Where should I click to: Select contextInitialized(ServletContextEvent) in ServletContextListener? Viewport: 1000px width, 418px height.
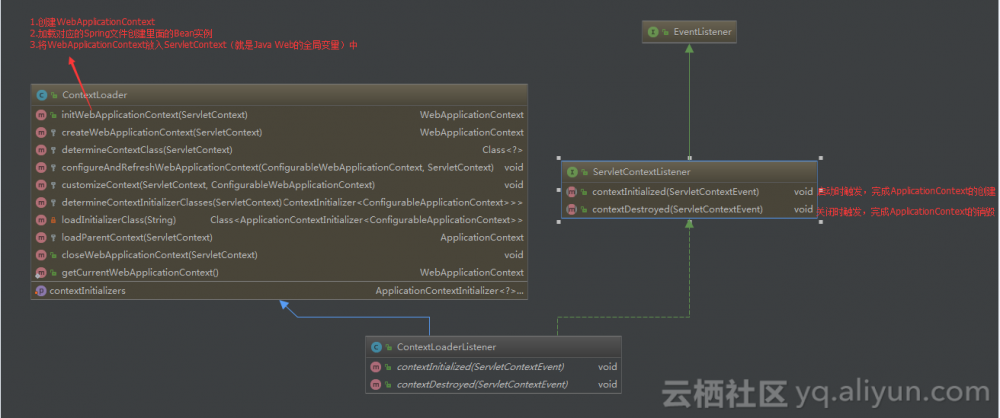click(x=675, y=191)
